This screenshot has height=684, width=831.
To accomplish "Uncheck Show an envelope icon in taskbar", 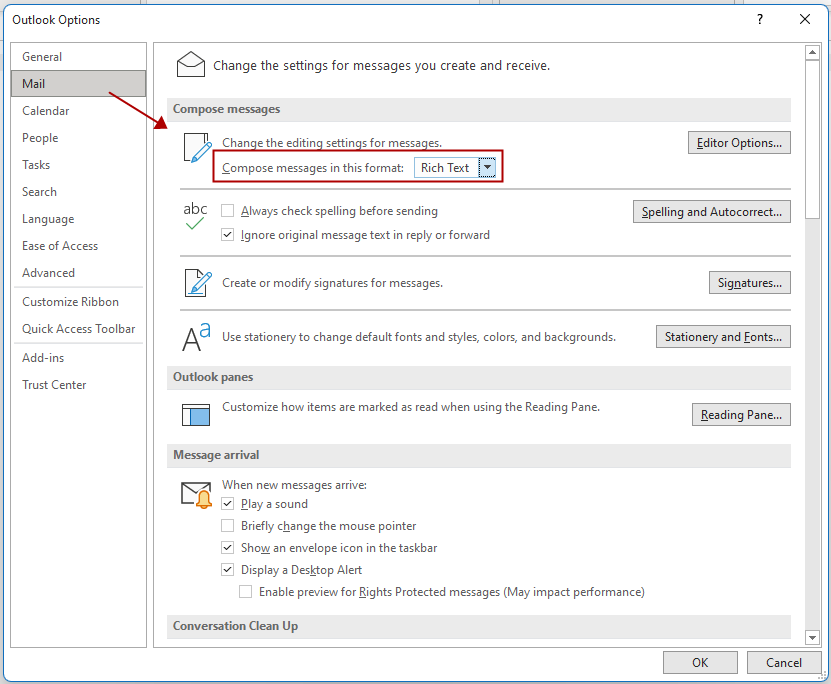I will (x=227, y=547).
